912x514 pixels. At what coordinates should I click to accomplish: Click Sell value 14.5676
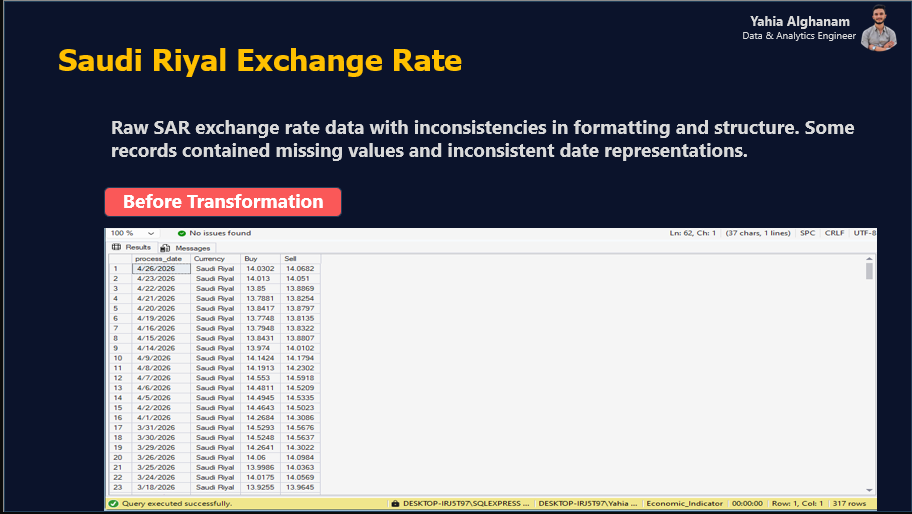click(300, 427)
